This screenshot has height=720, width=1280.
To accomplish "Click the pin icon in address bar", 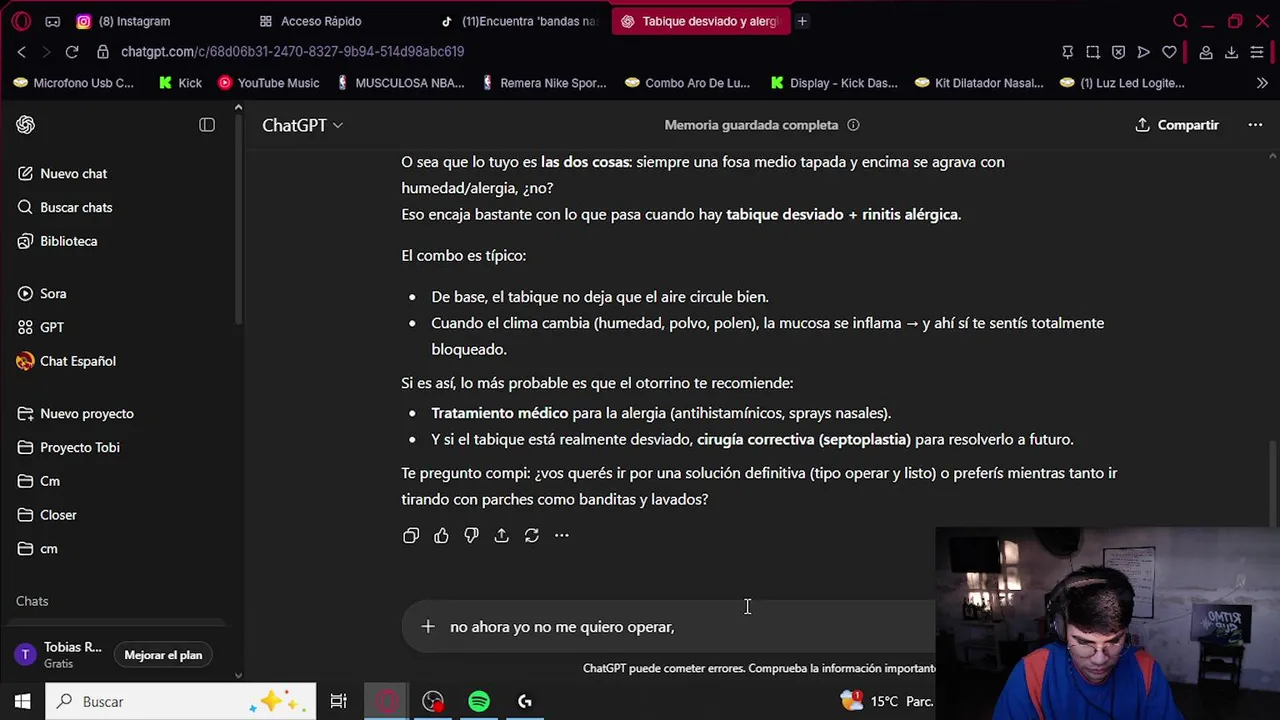I will click(1067, 52).
